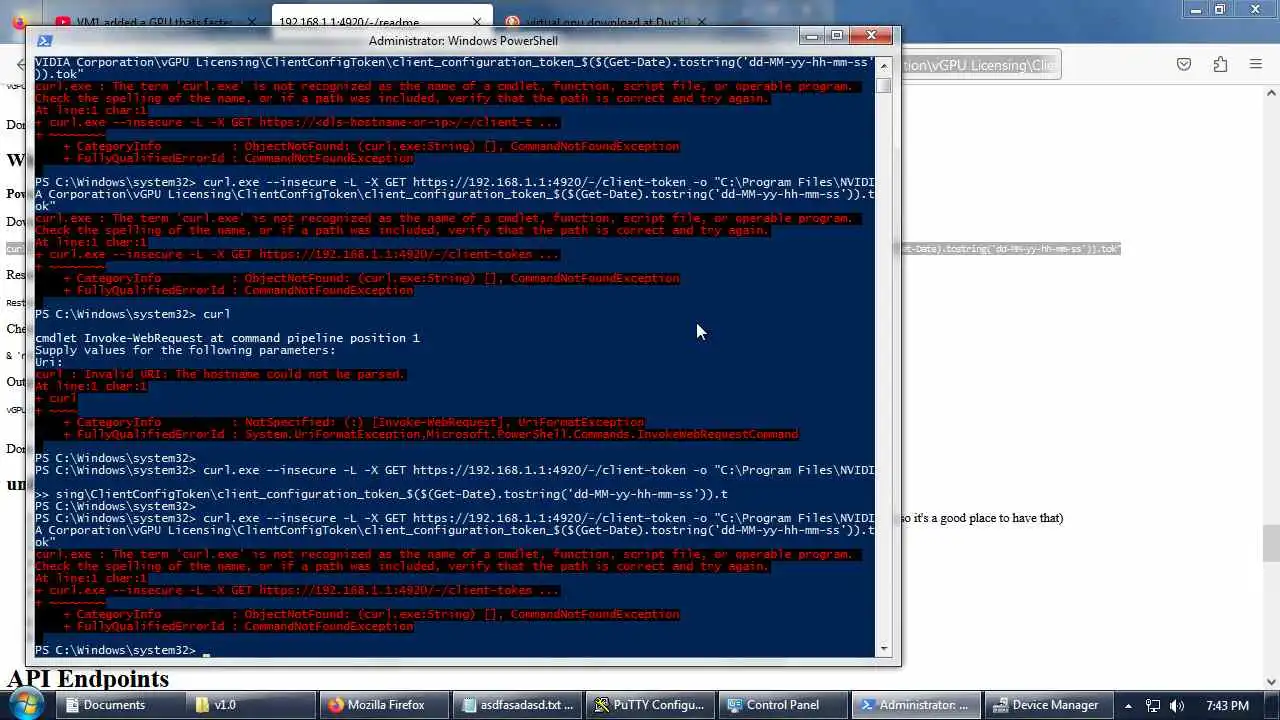
Task: Open Firefox hamburger application menu
Action: point(1256,64)
